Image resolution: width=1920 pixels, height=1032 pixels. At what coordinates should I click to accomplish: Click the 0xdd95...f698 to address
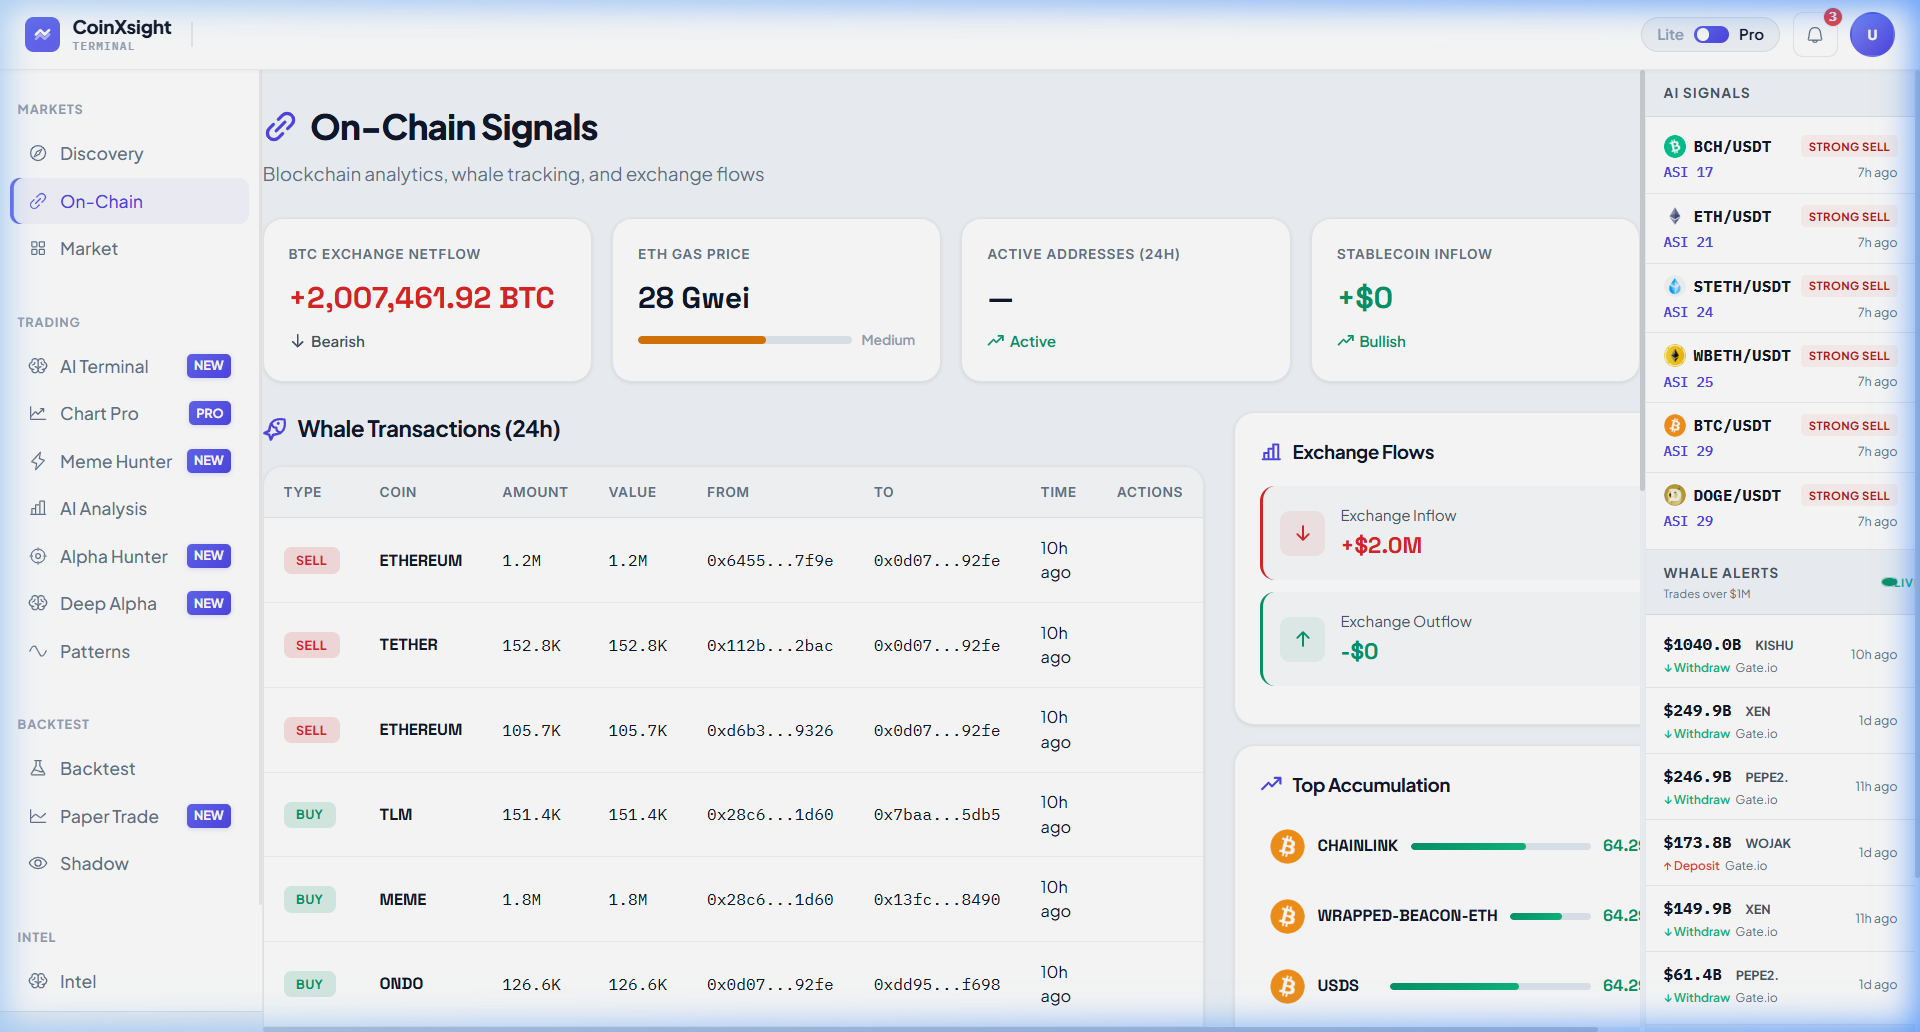tap(937, 985)
